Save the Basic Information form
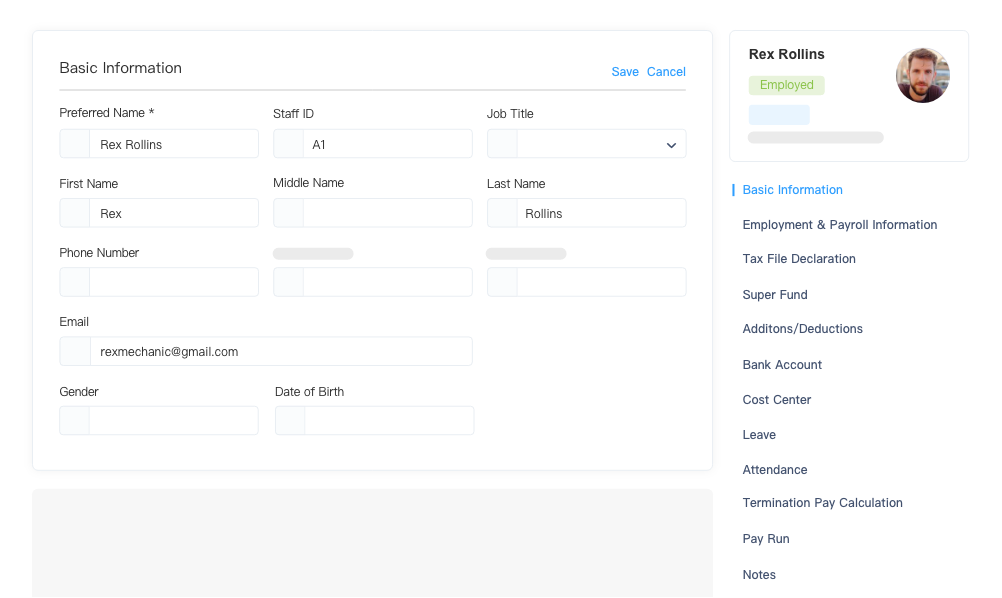Viewport: 1002px width, 598px height. point(624,72)
